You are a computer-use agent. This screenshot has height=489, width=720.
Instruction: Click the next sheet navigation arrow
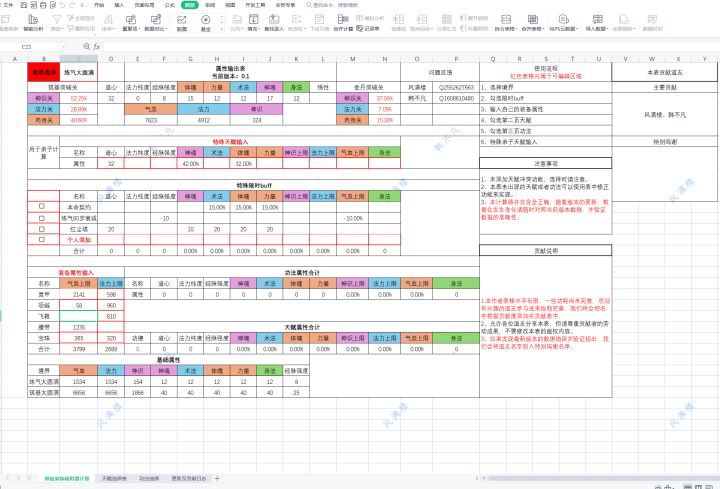[18, 478]
